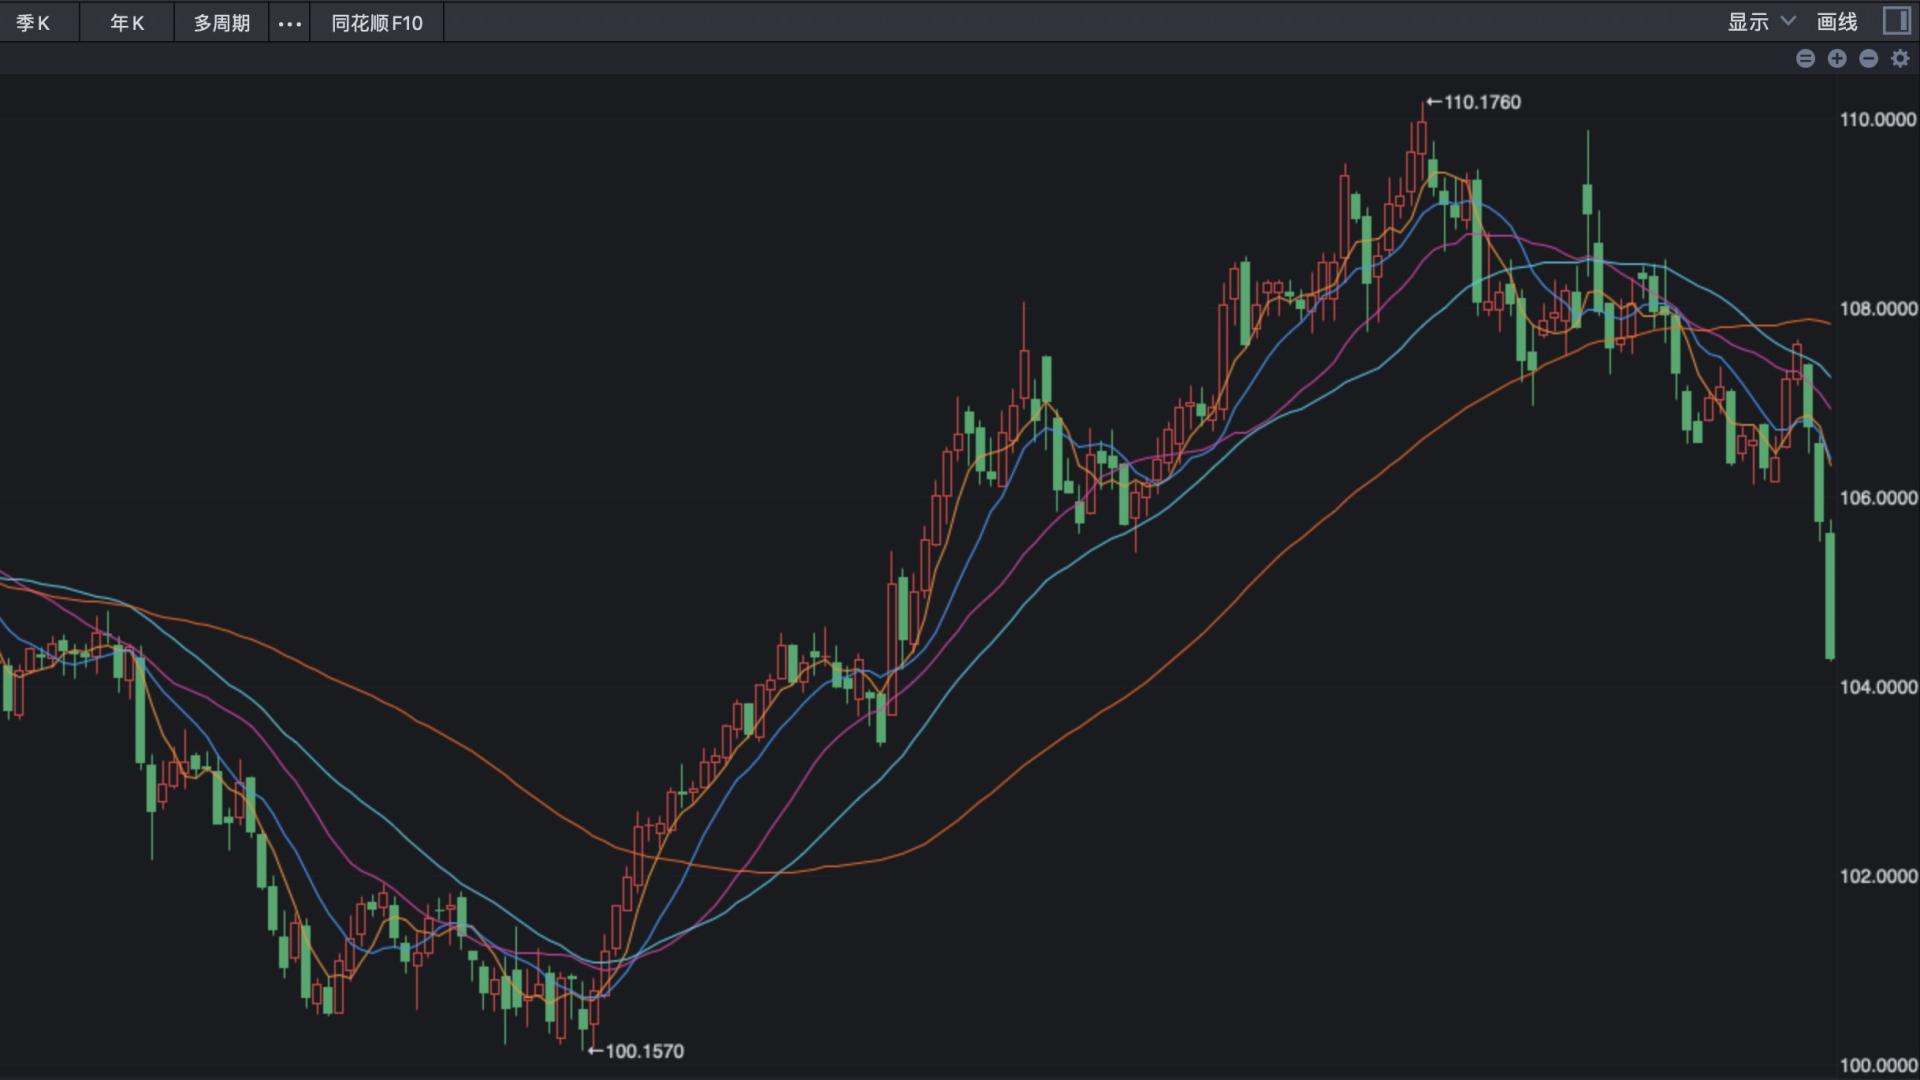1920x1080 pixels.
Task: Click the 110.1760 high price label
Action: click(x=1474, y=102)
